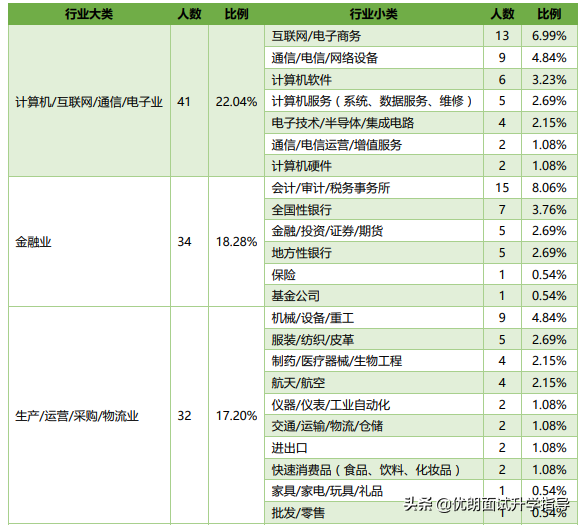Viewport: 583px width, 525px height.
Task: Select the 会计/审计/税务事务所 row
Action: pyautogui.click(x=421, y=188)
